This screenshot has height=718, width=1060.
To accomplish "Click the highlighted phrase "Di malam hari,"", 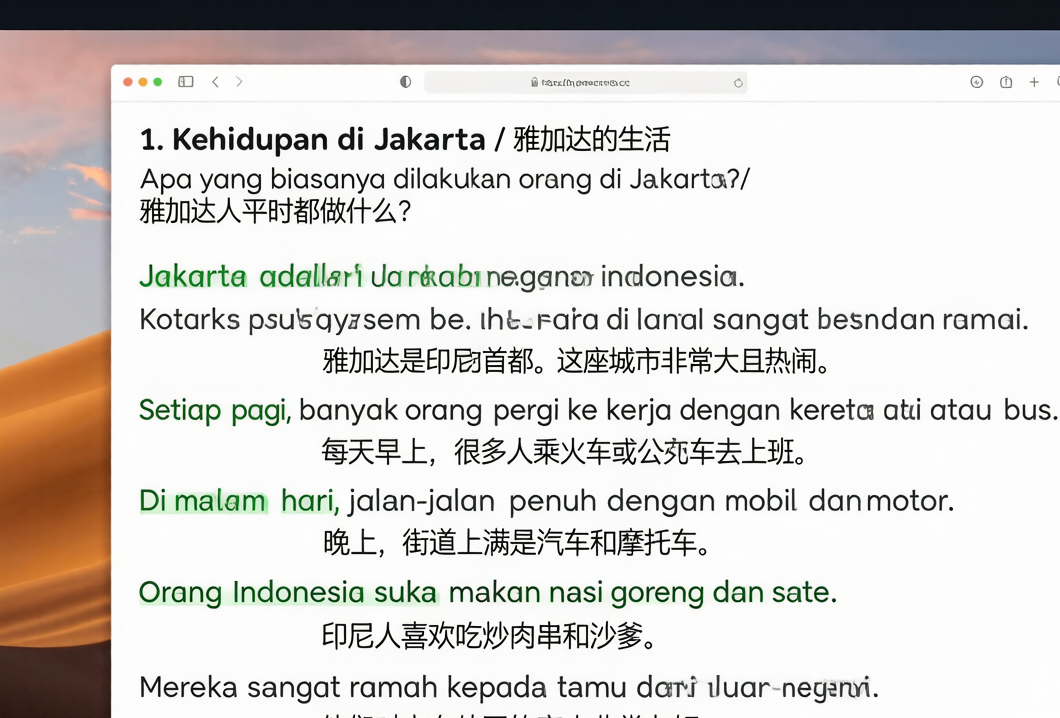I will point(239,502).
